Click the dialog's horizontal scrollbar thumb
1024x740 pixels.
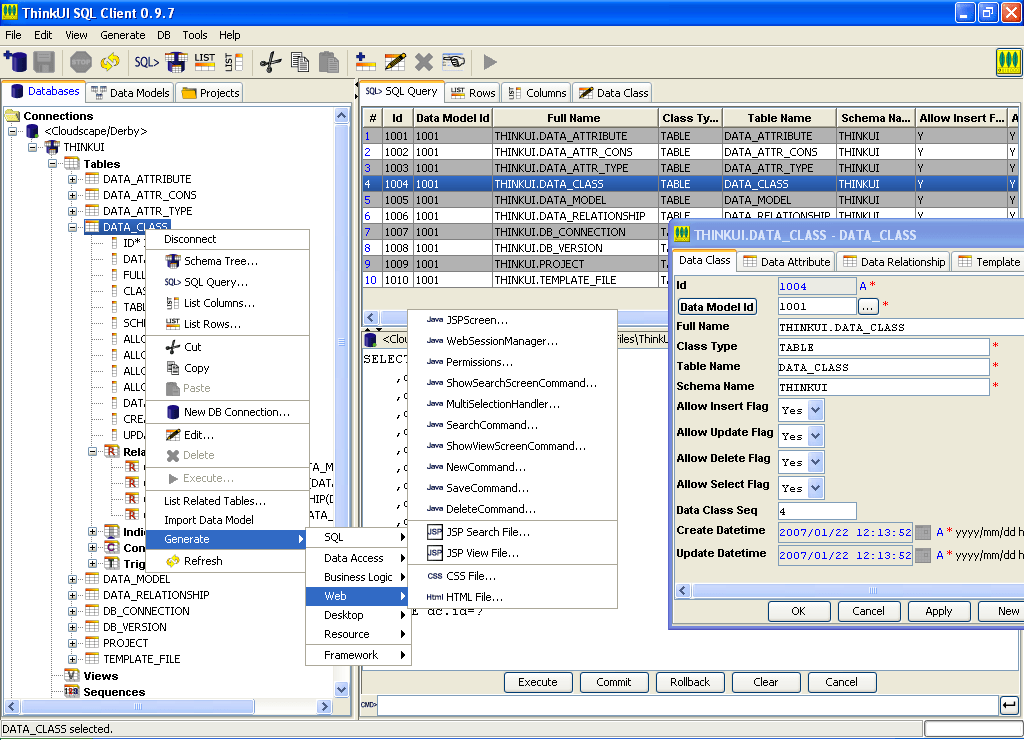872,590
